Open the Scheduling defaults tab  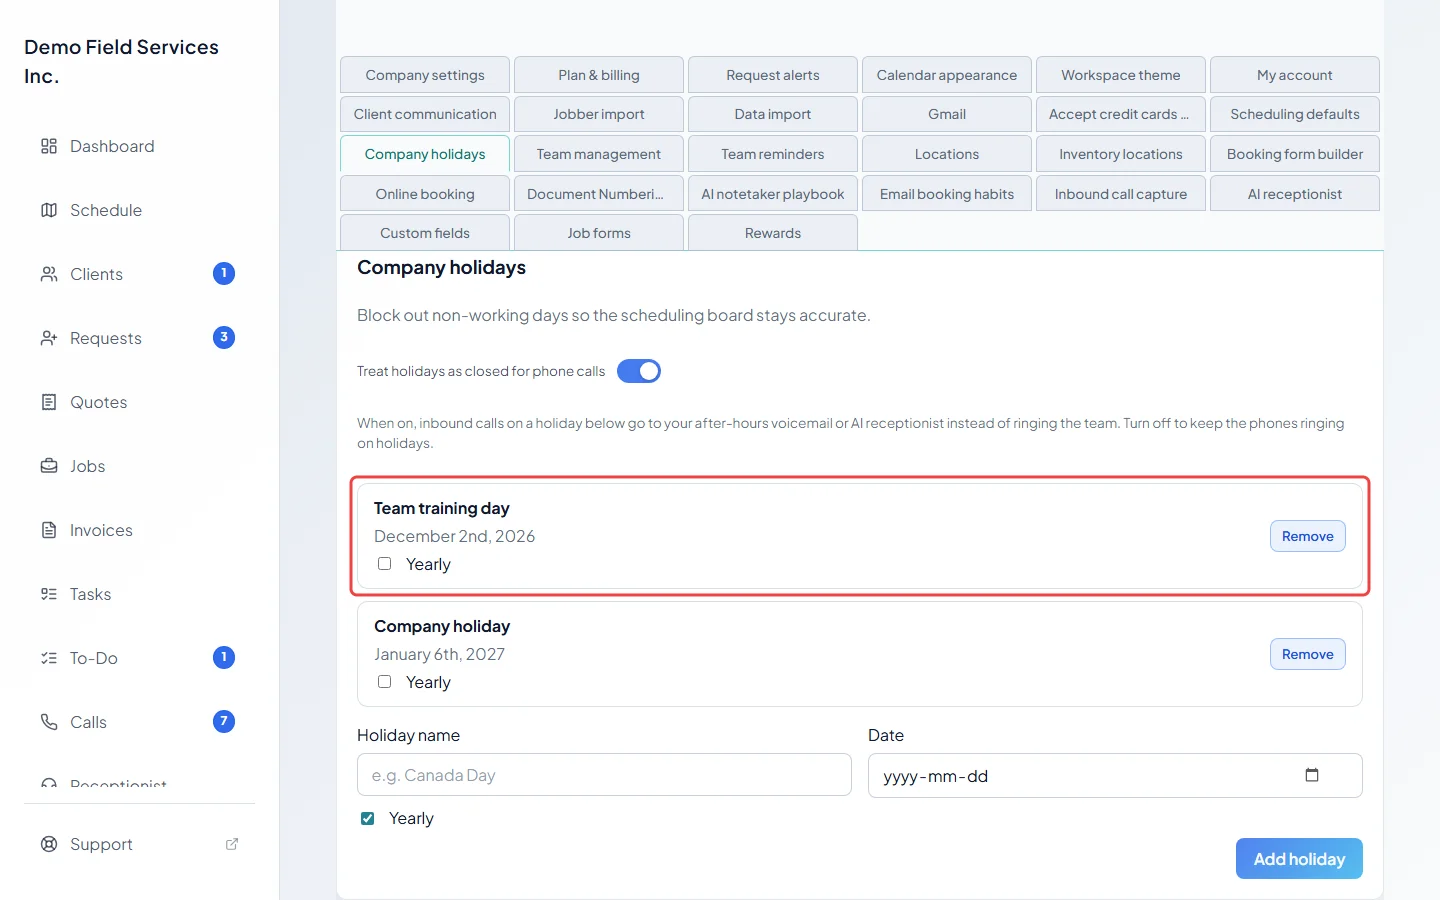pyautogui.click(x=1295, y=114)
